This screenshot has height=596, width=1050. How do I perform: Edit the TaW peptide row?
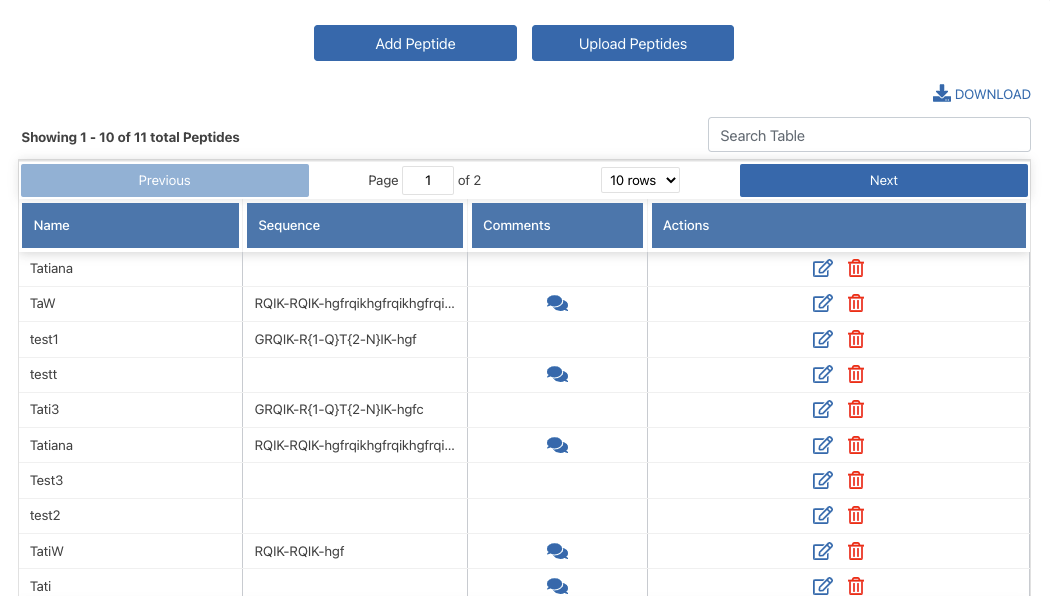pyautogui.click(x=822, y=303)
